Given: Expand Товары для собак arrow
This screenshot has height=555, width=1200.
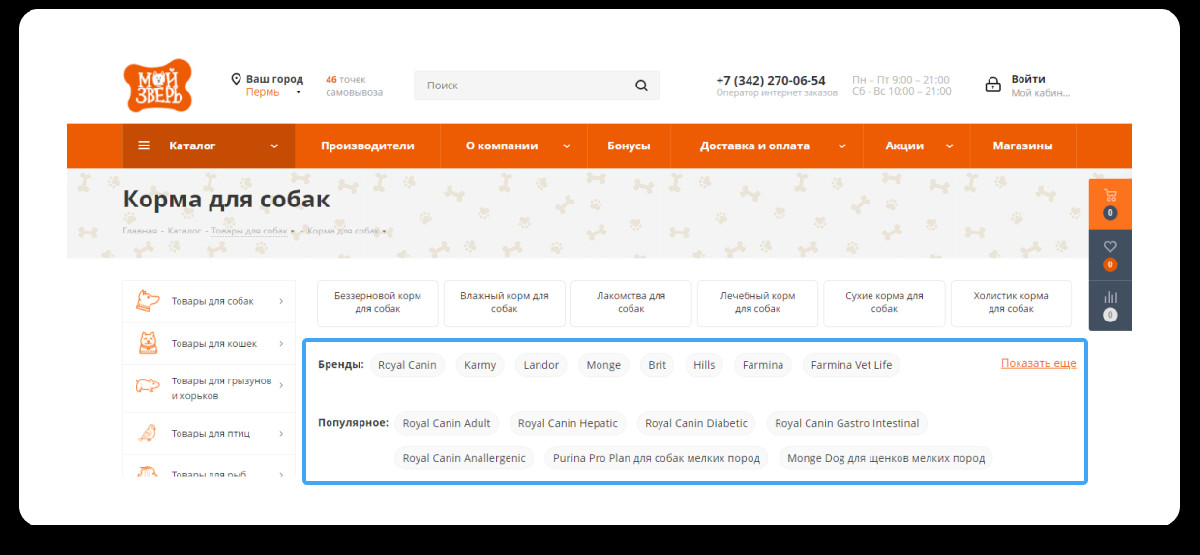Looking at the screenshot, I should (281, 301).
